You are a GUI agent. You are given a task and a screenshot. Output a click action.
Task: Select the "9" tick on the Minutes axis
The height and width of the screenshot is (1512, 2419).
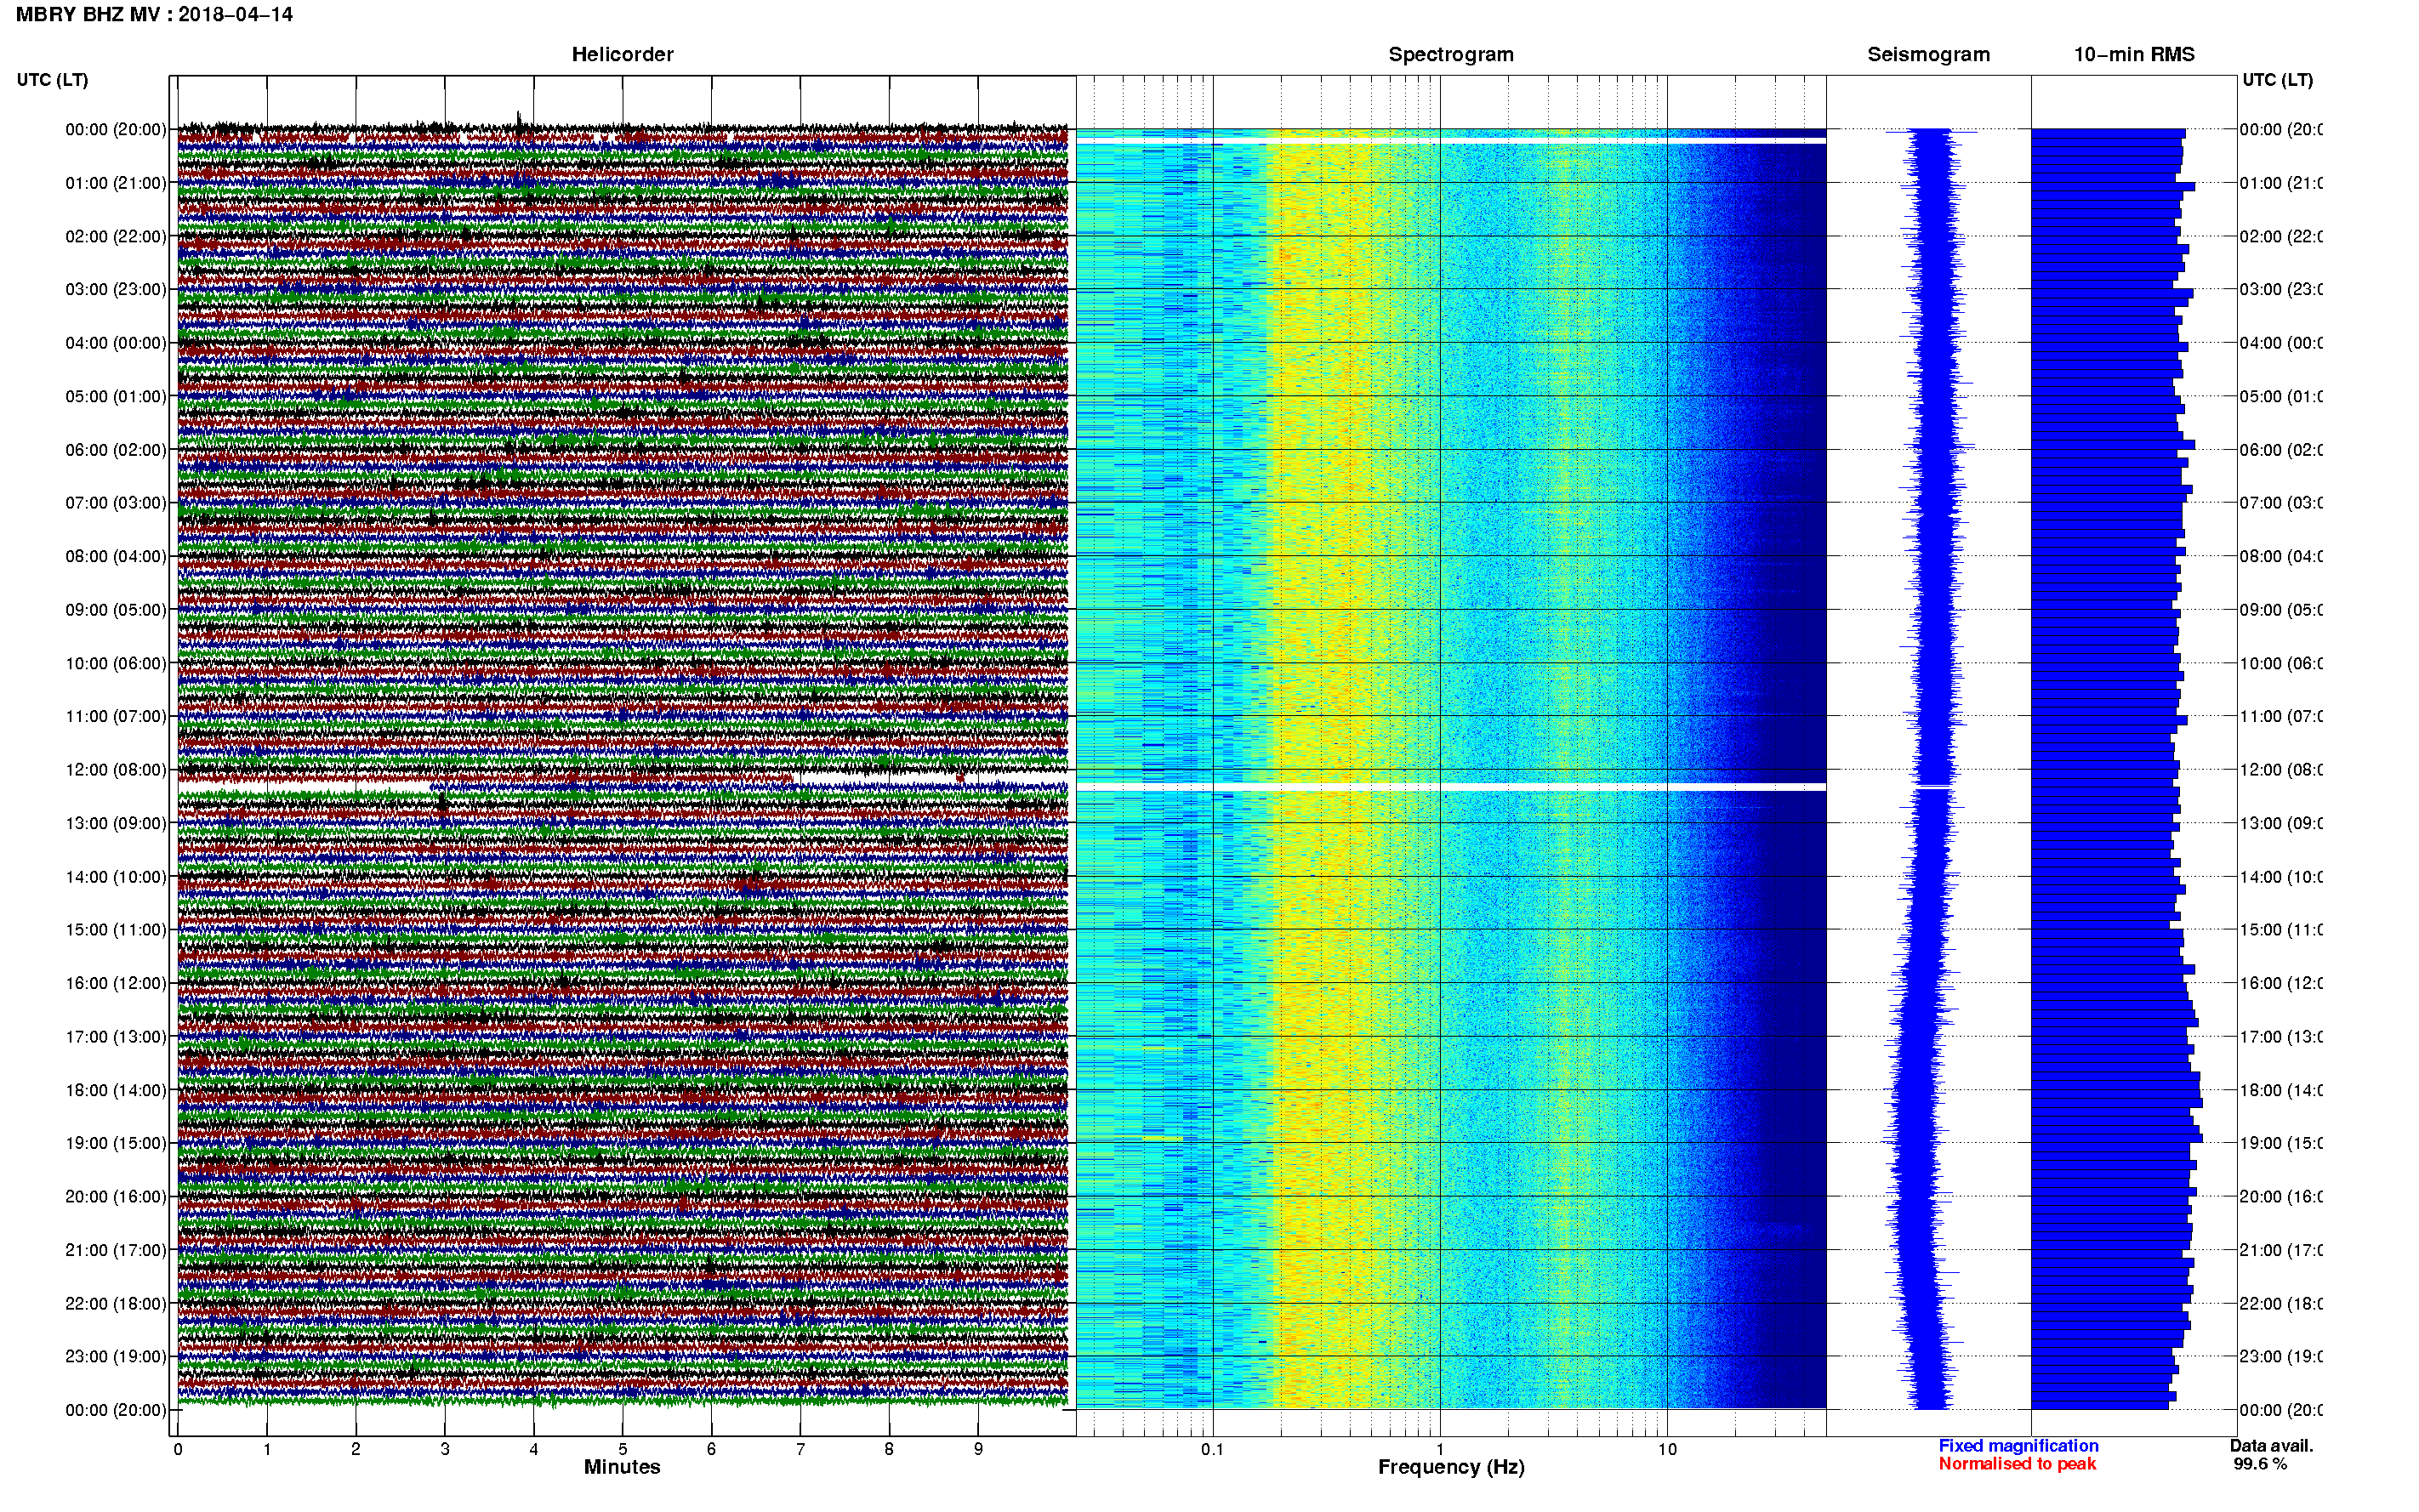coord(978,1449)
